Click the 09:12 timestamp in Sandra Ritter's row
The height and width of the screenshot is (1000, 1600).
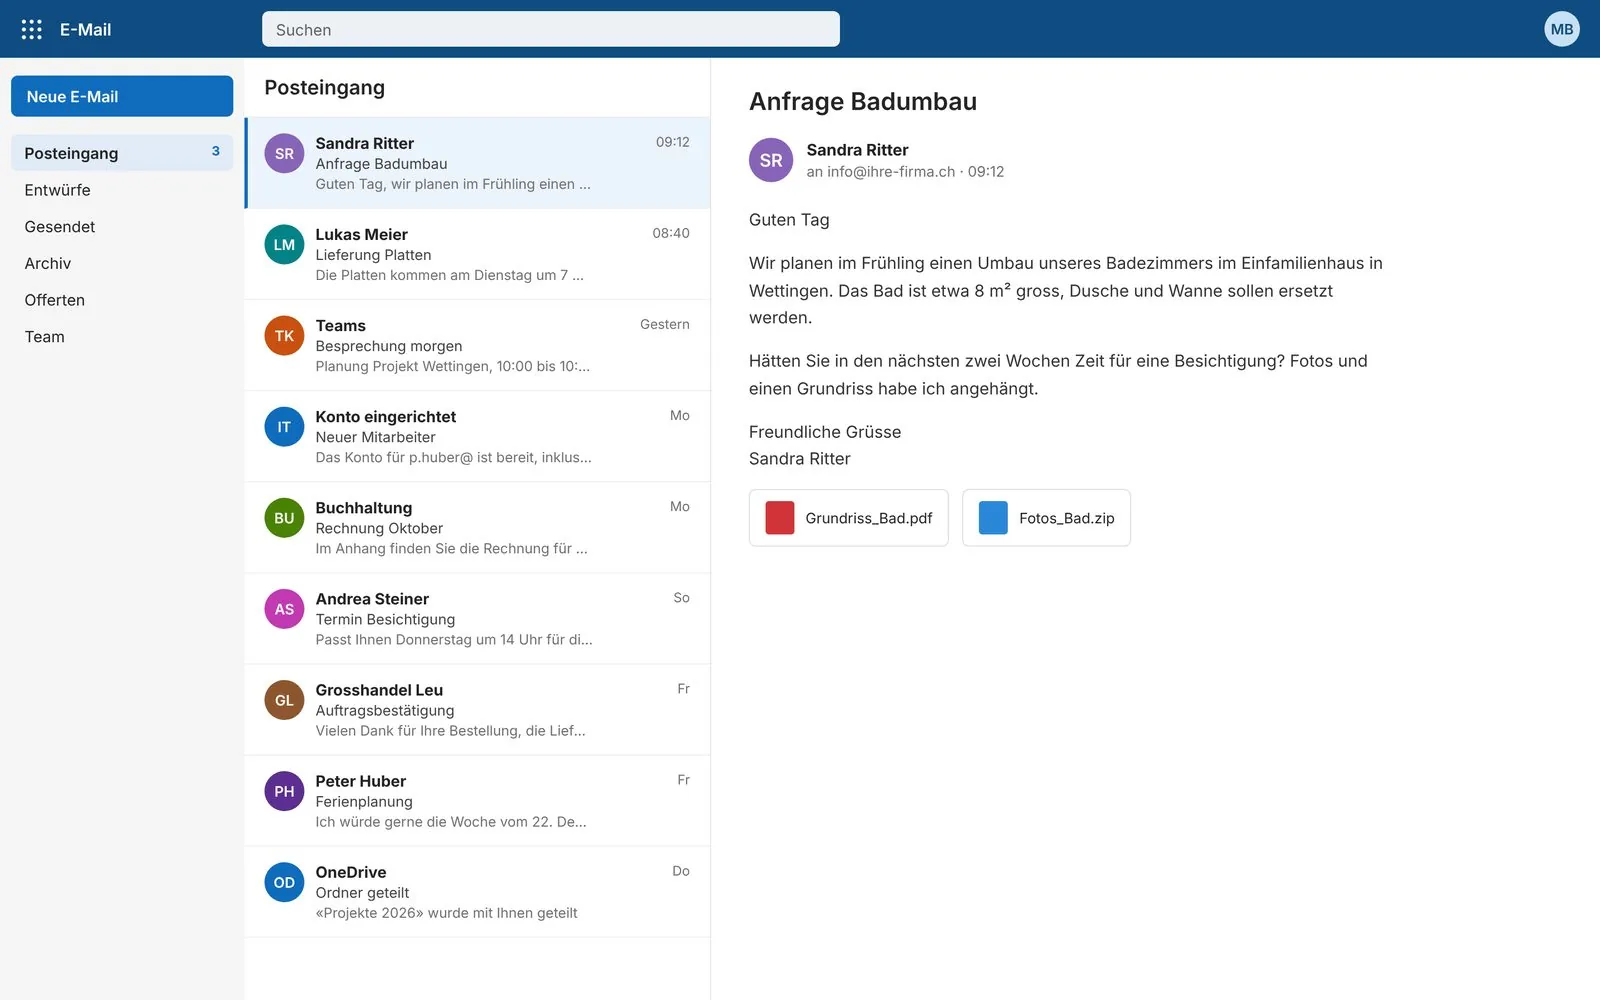[x=672, y=142]
